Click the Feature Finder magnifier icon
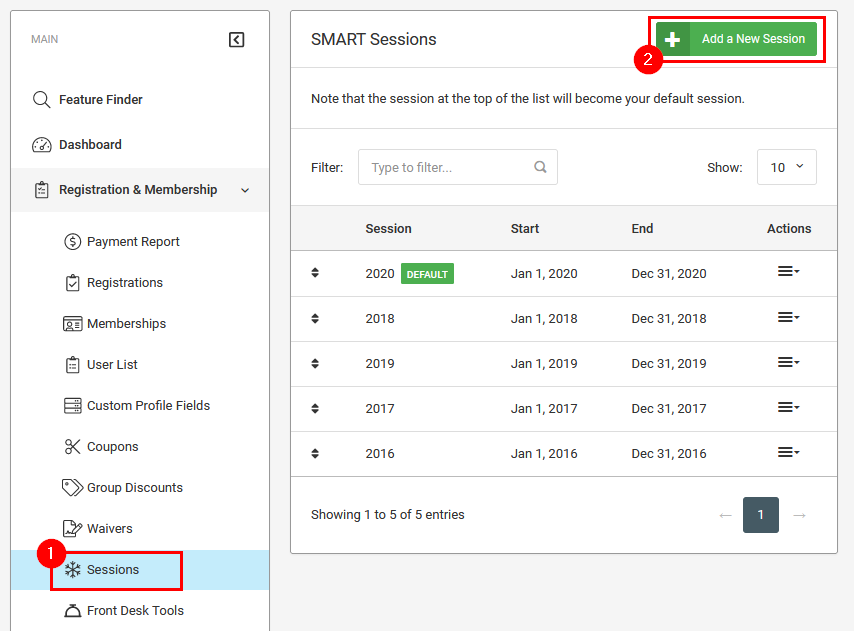 tap(41, 99)
